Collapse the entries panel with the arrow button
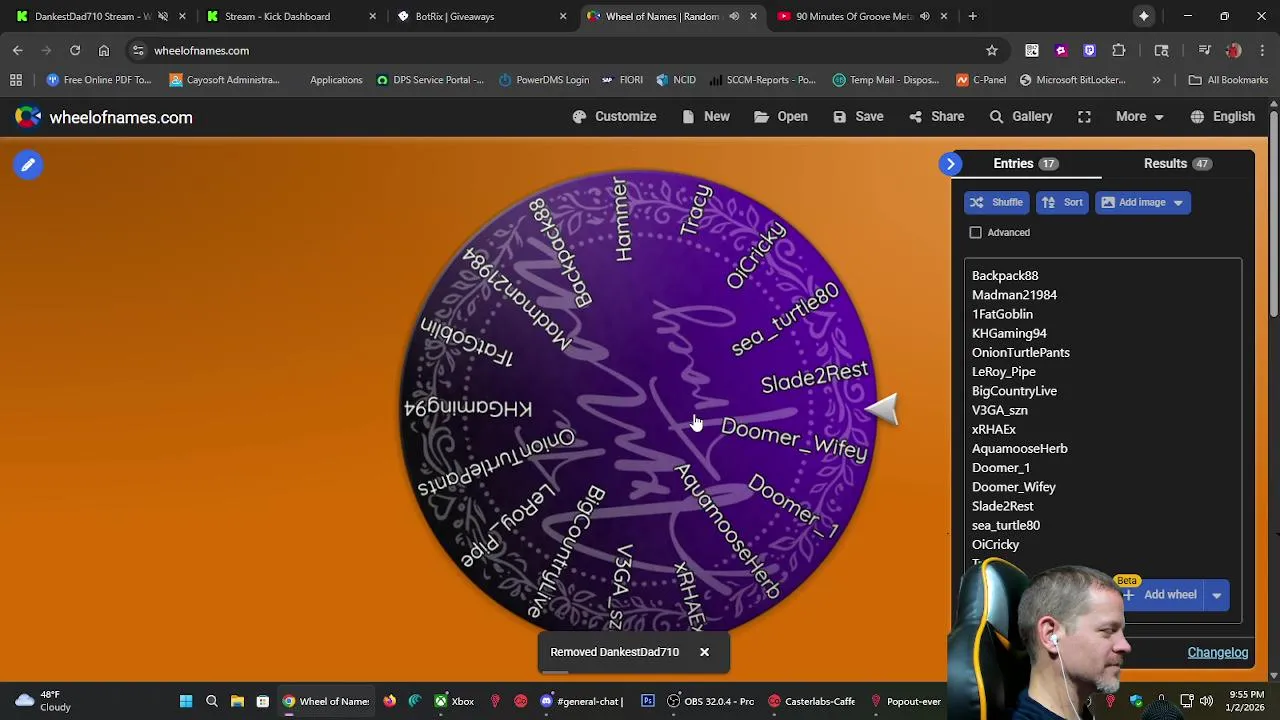 pyautogui.click(x=951, y=164)
